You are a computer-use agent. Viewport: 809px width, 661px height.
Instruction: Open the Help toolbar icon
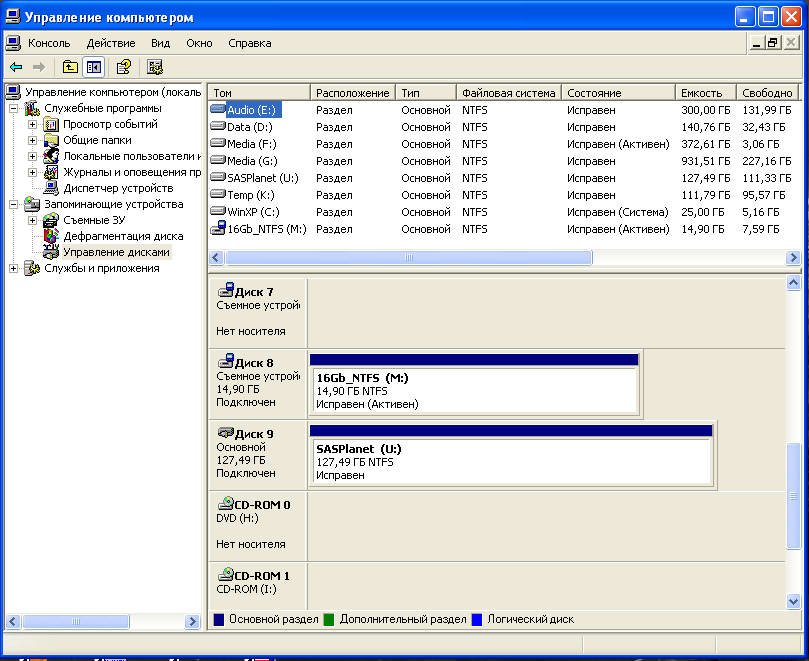click(123, 67)
